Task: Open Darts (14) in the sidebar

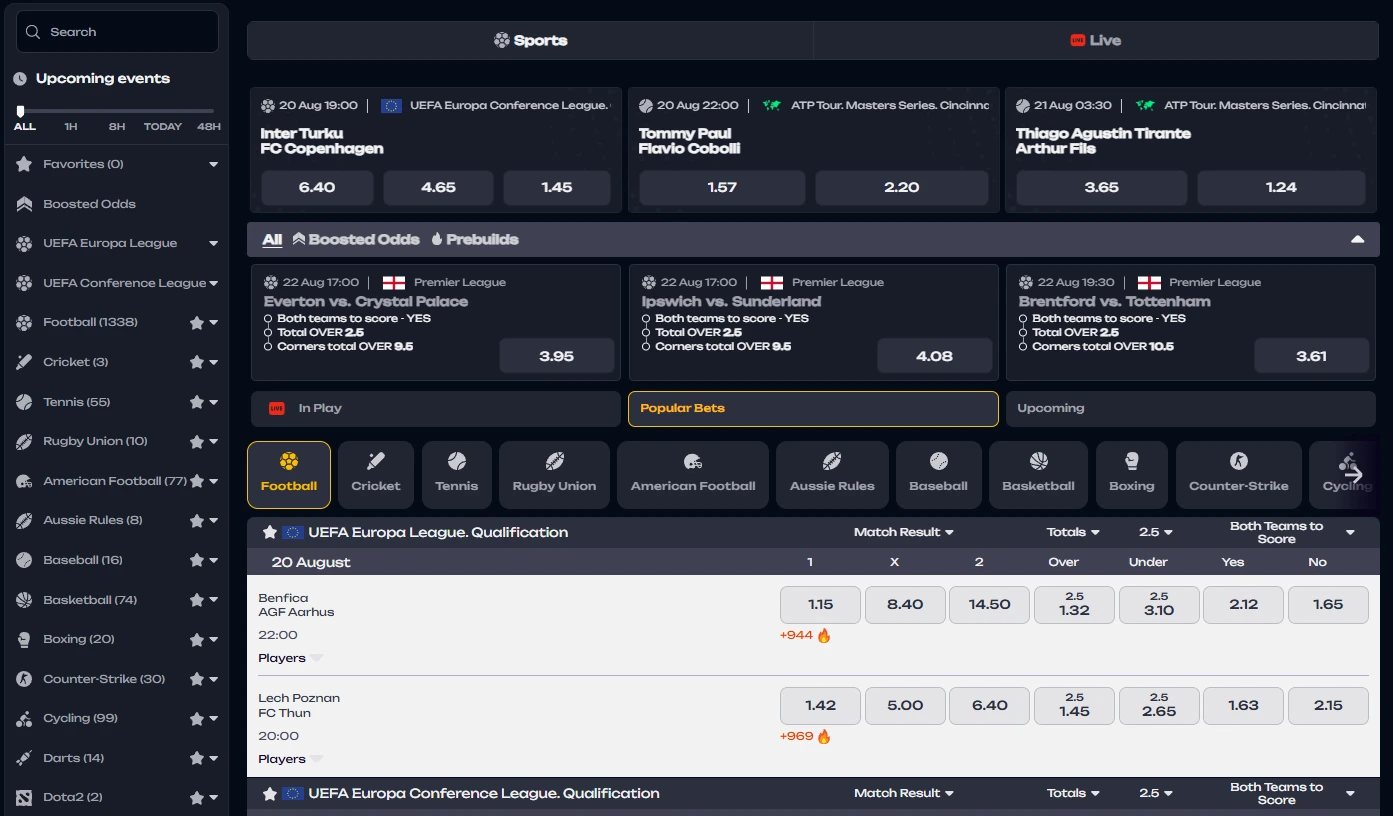Action: [73, 758]
